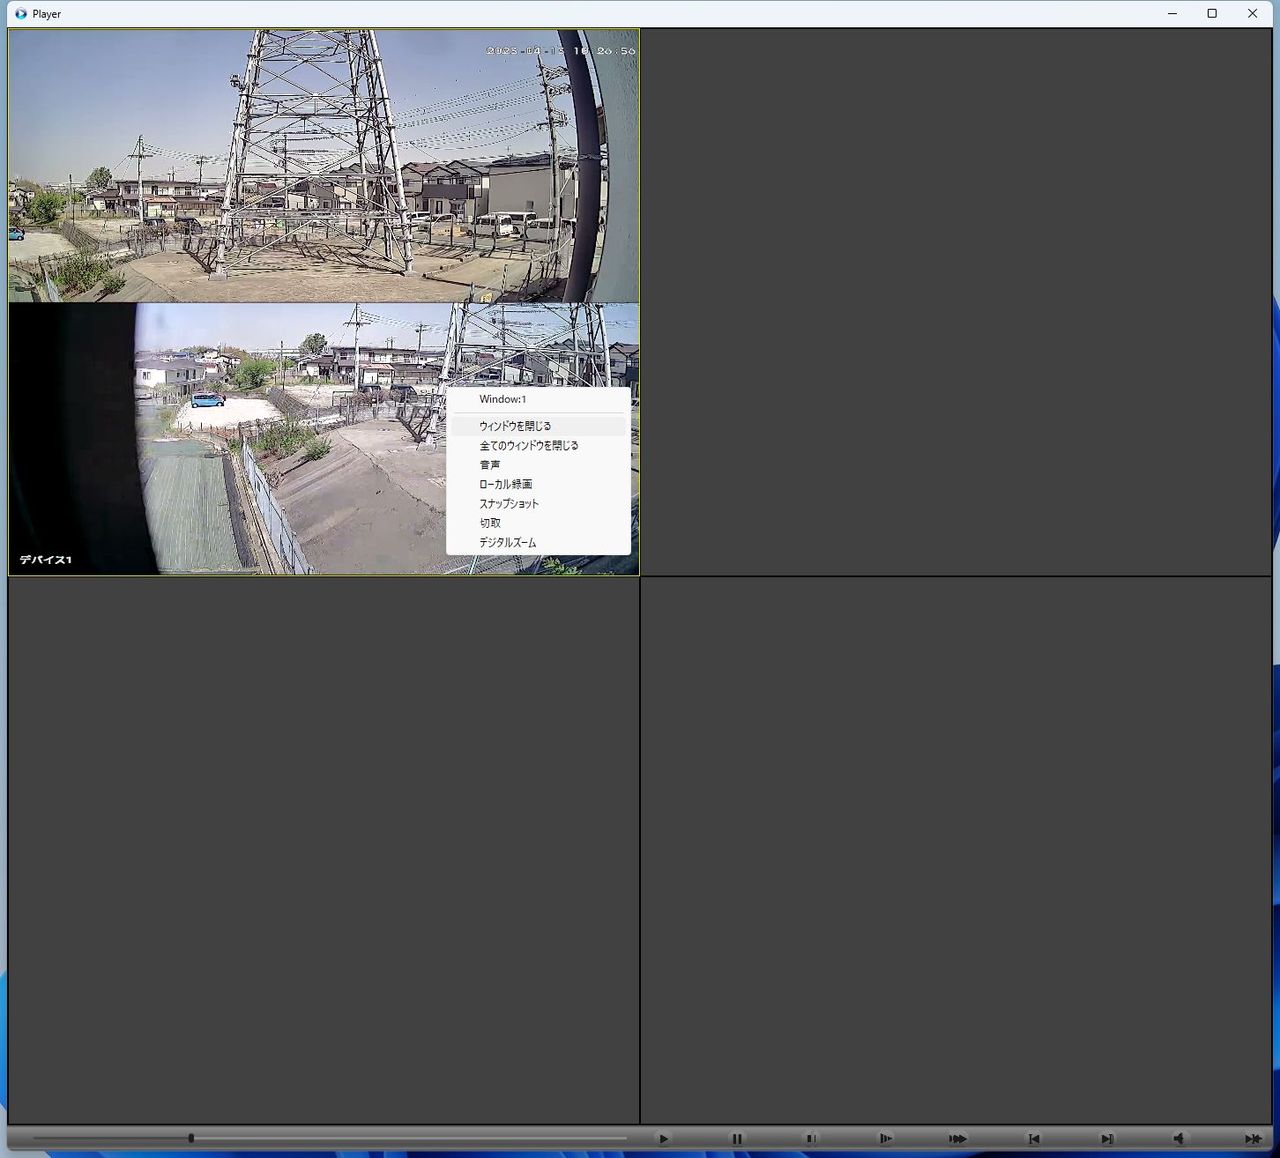
Task: Click the rightmost icon on playback bar
Action: [1252, 1138]
